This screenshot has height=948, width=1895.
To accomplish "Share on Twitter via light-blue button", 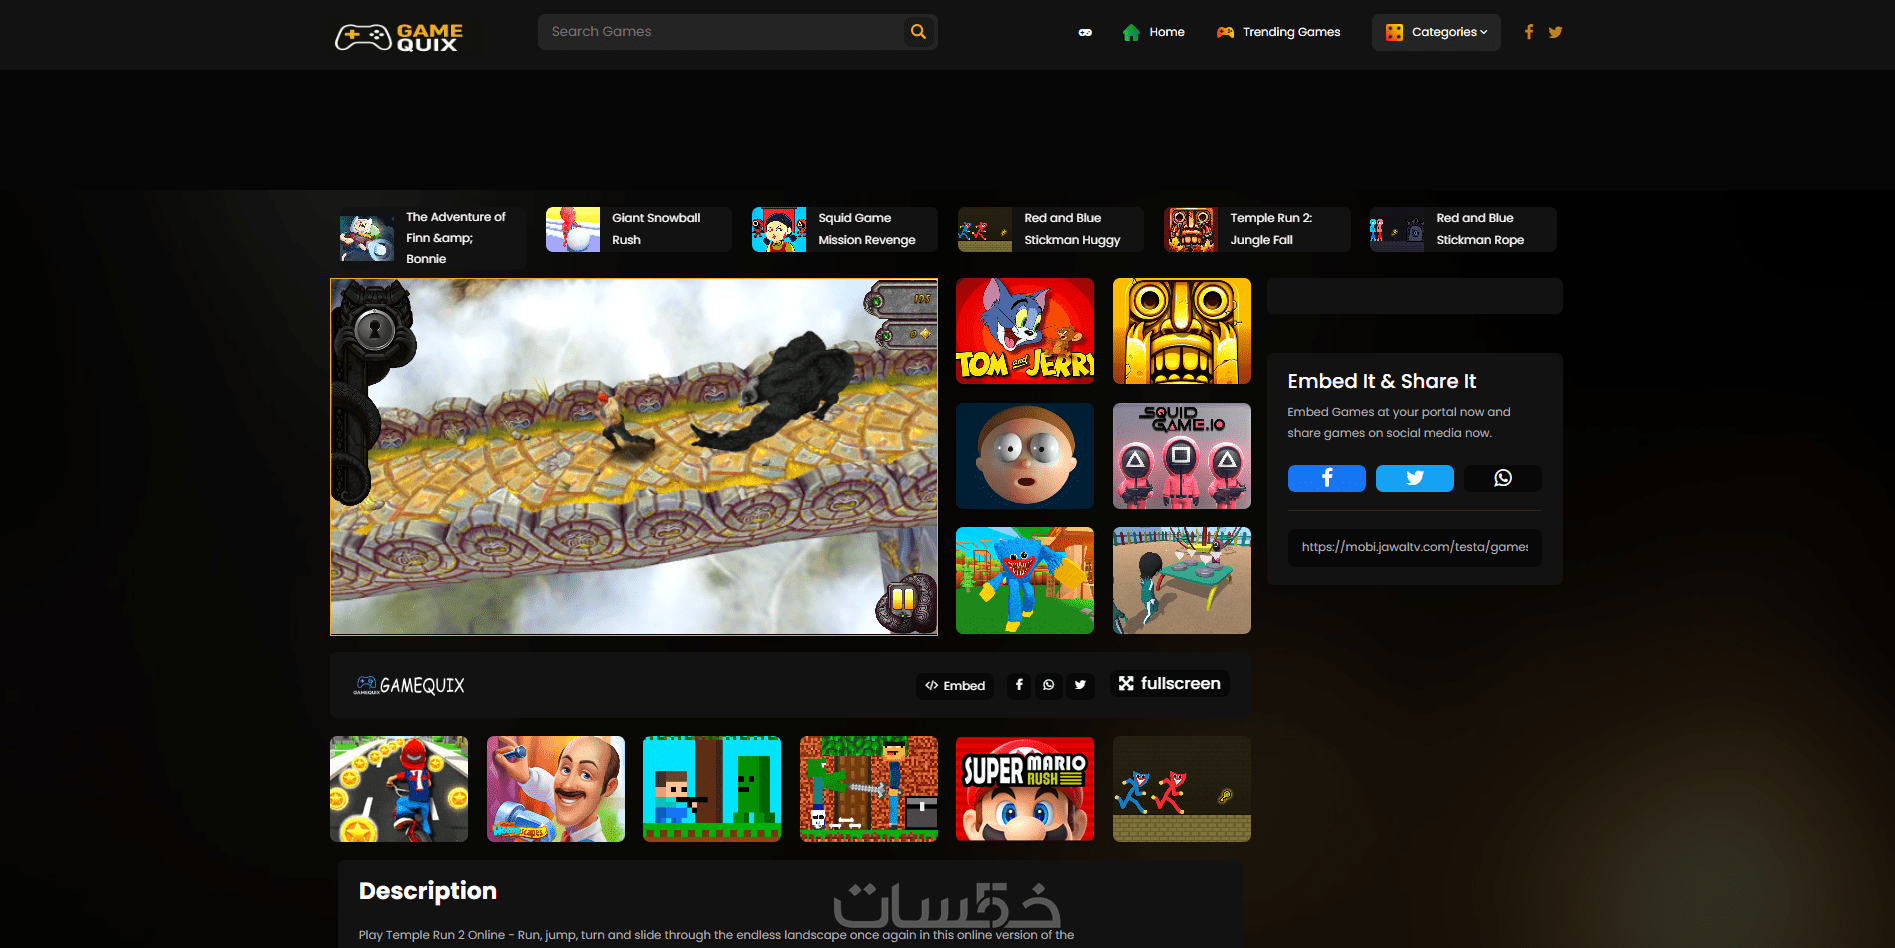I will tap(1414, 478).
